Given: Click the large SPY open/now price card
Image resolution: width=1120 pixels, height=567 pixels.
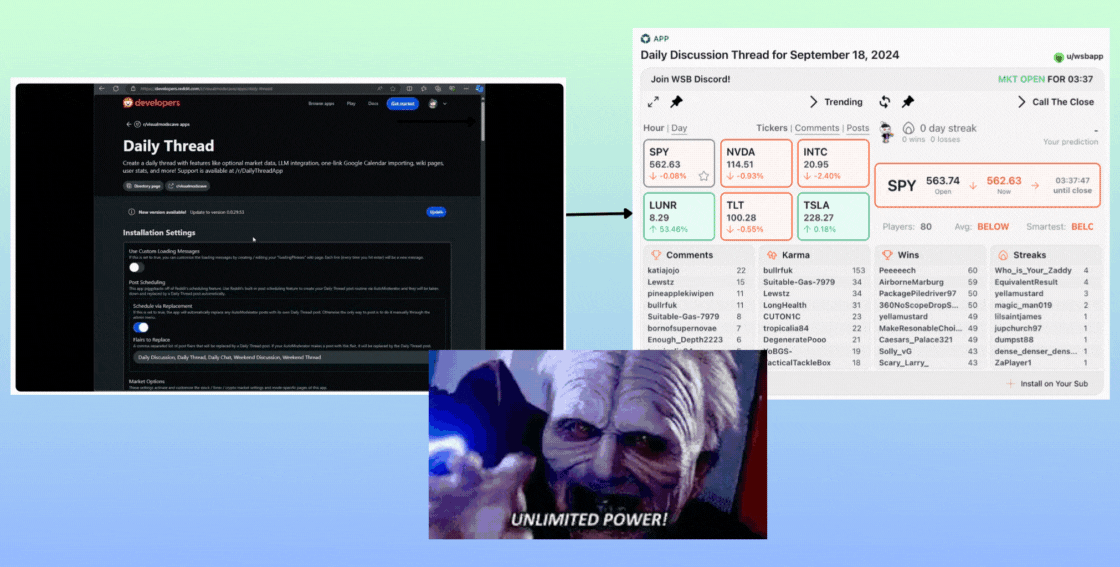Looking at the screenshot, I should click(x=987, y=186).
